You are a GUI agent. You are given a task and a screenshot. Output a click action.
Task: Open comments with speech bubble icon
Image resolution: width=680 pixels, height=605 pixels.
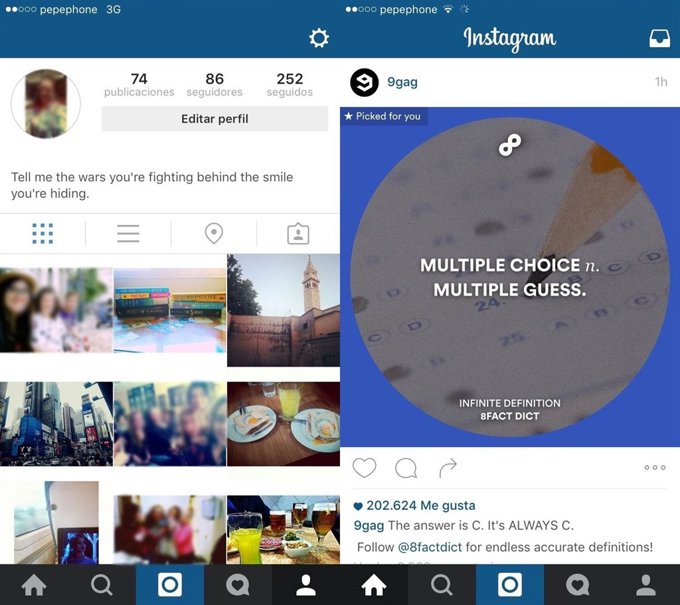pyautogui.click(x=406, y=468)
